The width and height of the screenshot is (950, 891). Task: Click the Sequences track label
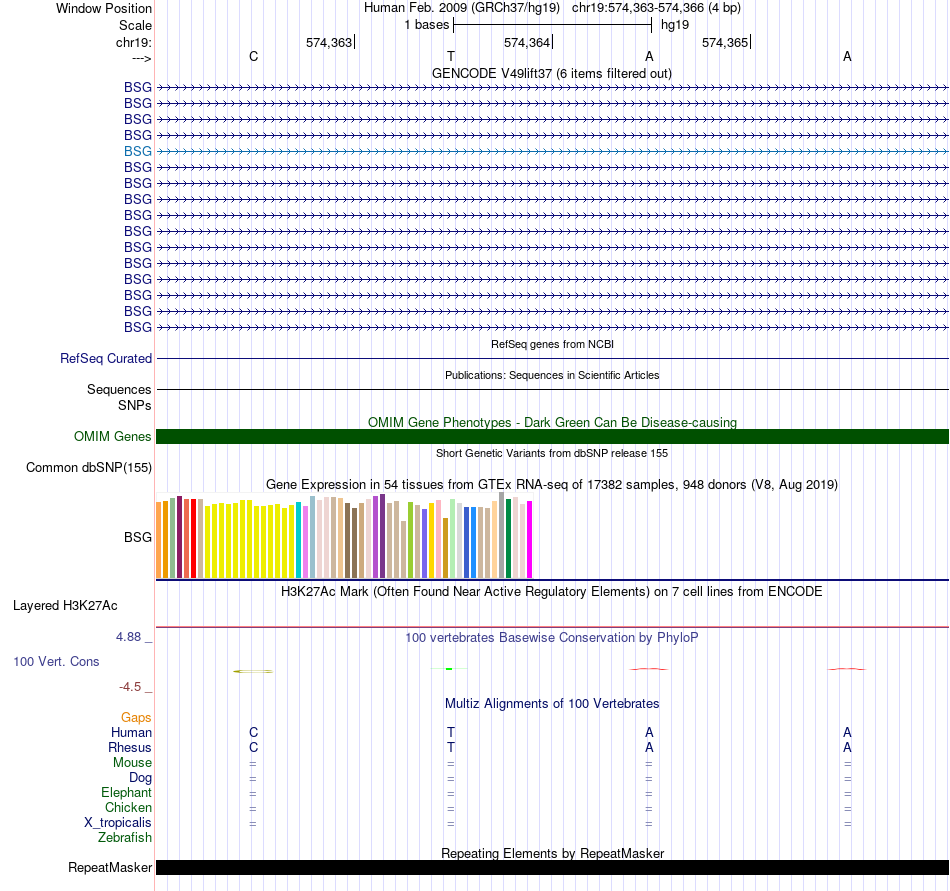tap(119, 389)
